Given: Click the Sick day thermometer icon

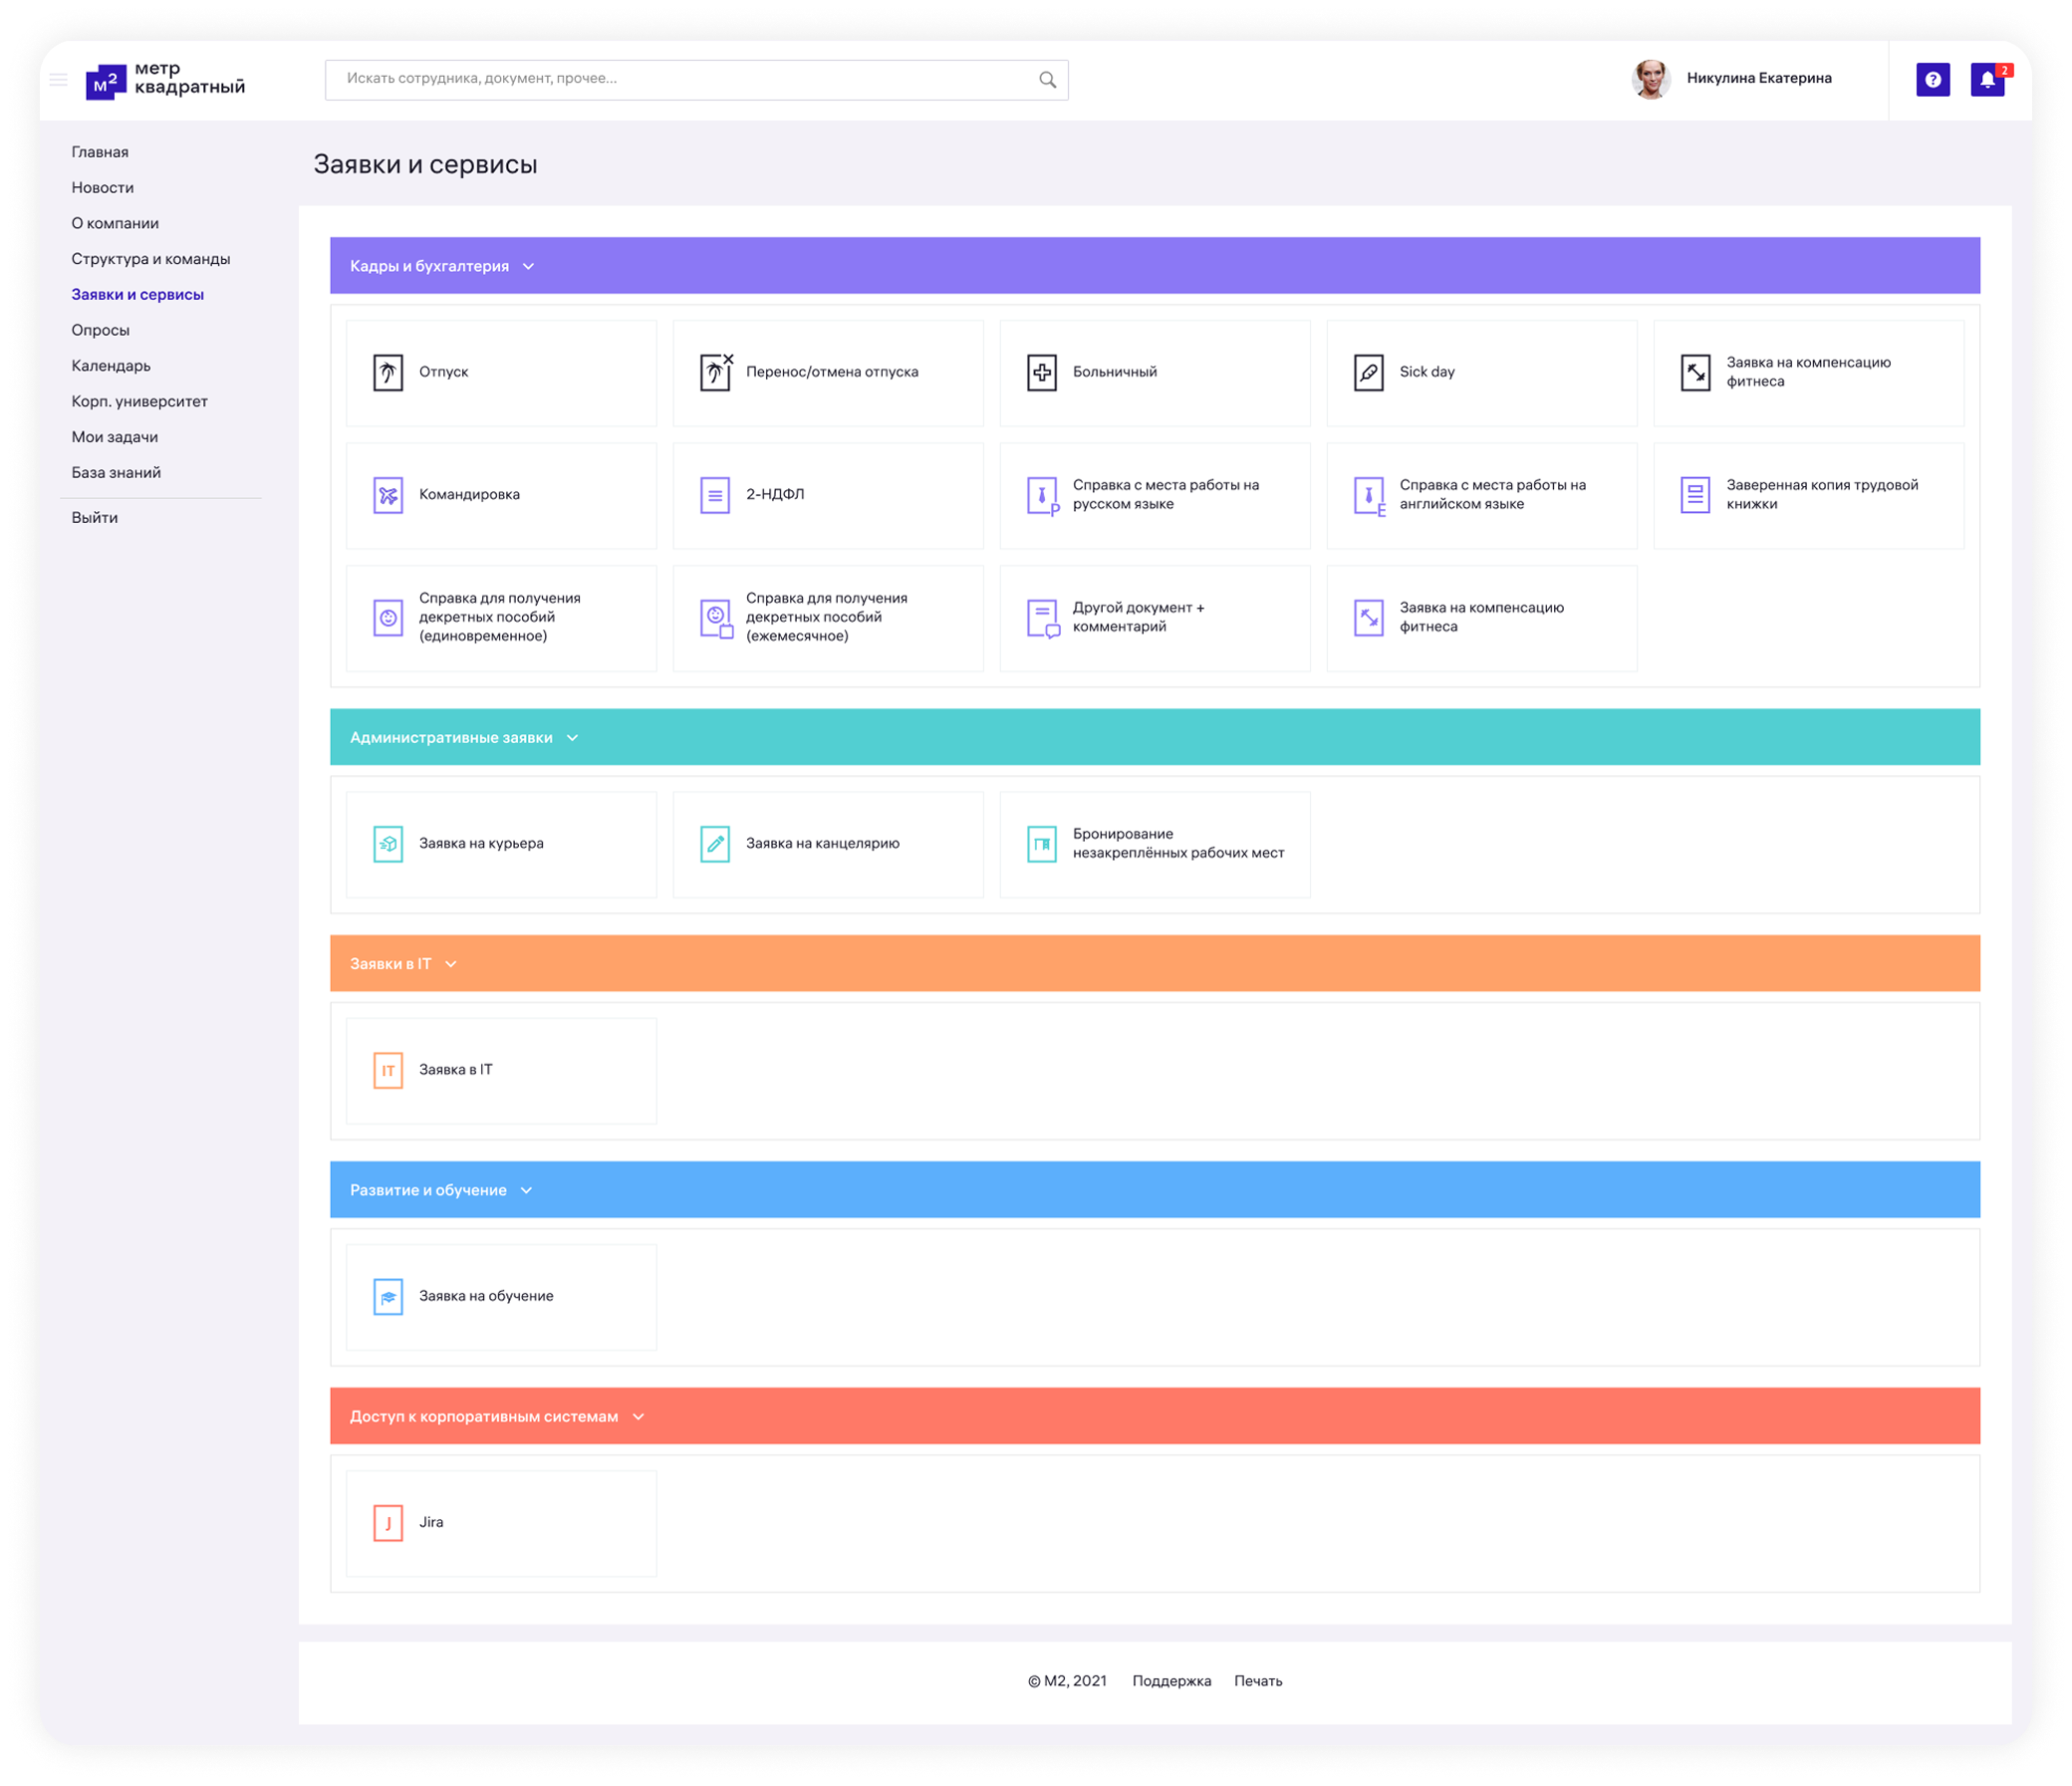Looking at the screenshot, I should pyautogui.click(x=1368, y=373).
